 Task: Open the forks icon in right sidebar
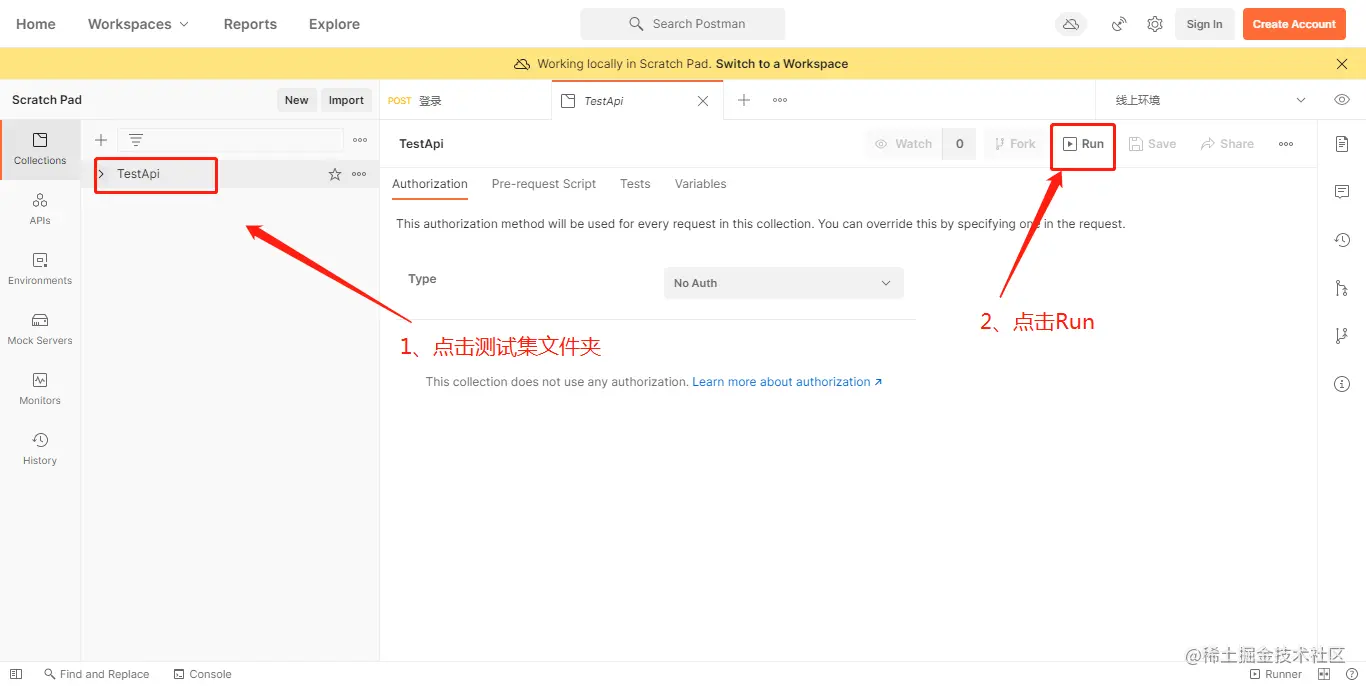coord(1342,336)
